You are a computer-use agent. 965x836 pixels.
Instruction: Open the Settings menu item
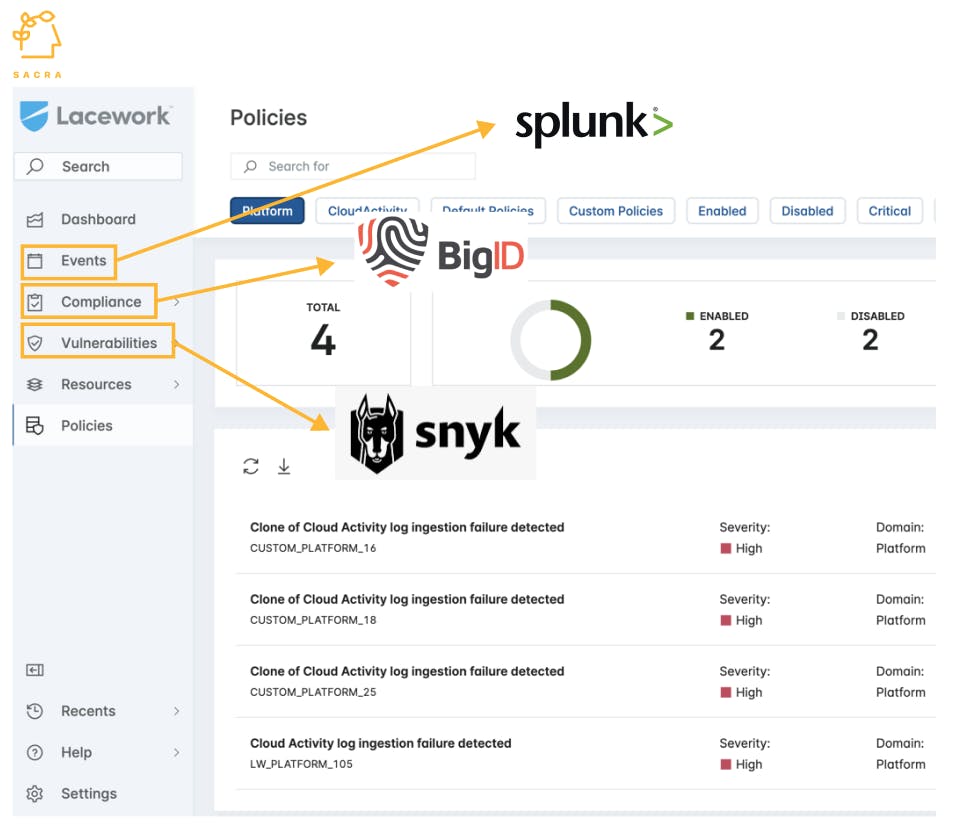pos(89,794)
